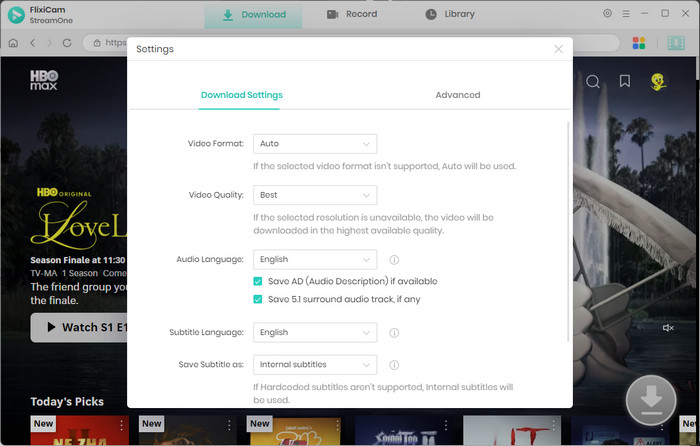
Task: Open the IT movie thumbnail
Action: 512,430
